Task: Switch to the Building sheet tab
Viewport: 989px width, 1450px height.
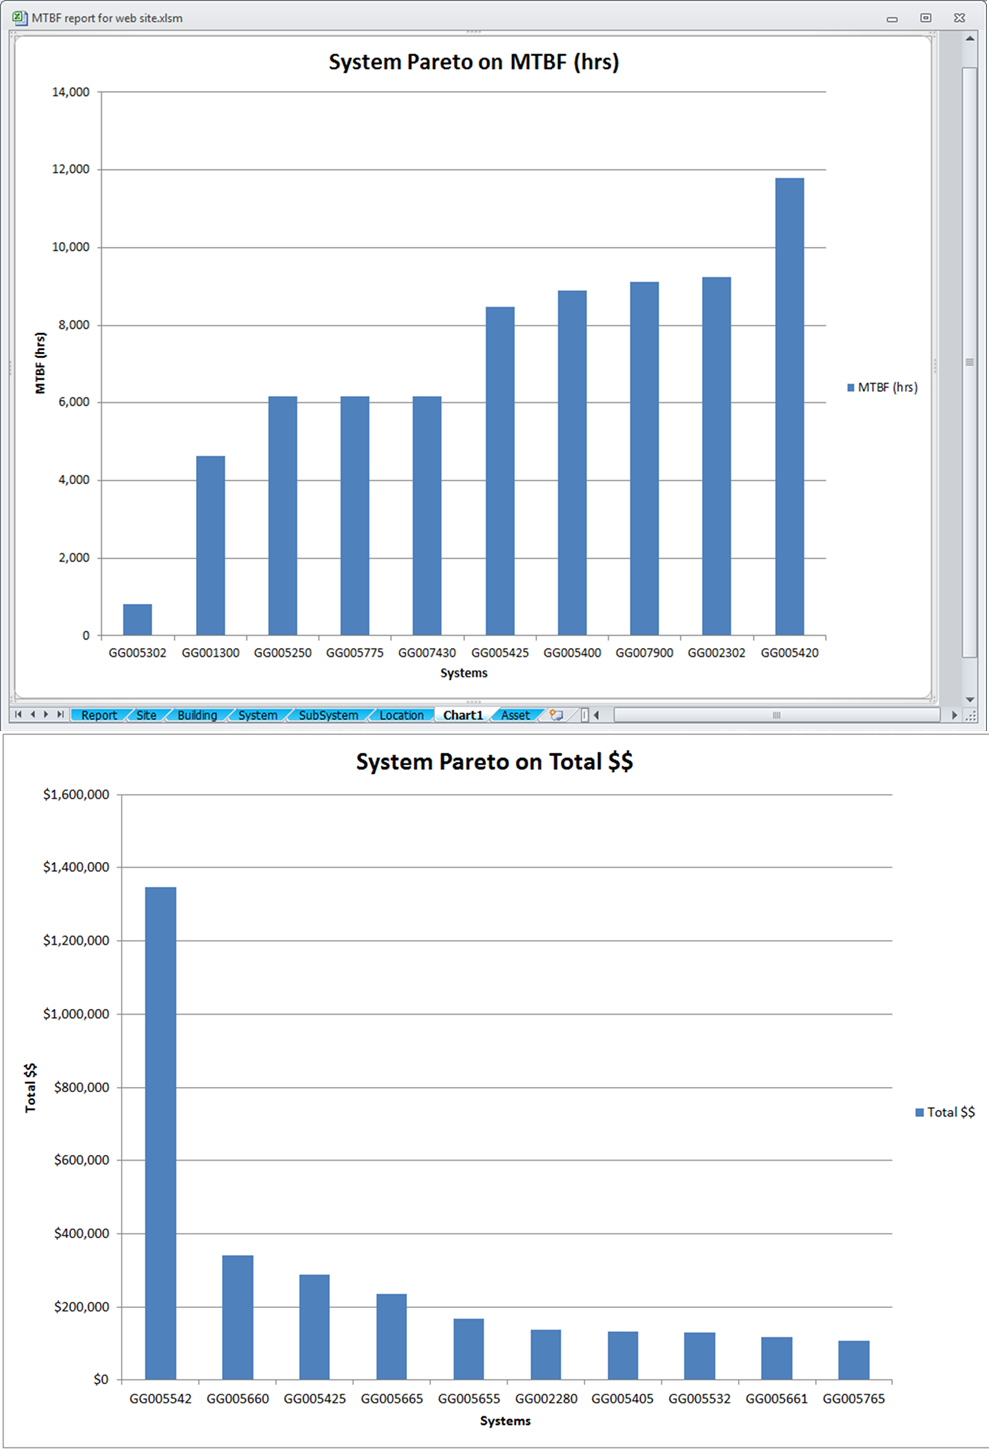Action: pyautogui.click(x=197, y=715)
